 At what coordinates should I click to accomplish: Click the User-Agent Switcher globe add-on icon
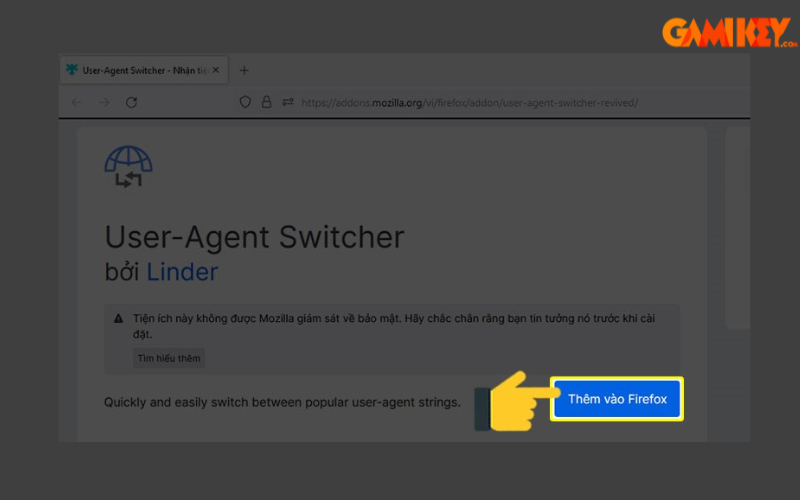tap(128, 167)
